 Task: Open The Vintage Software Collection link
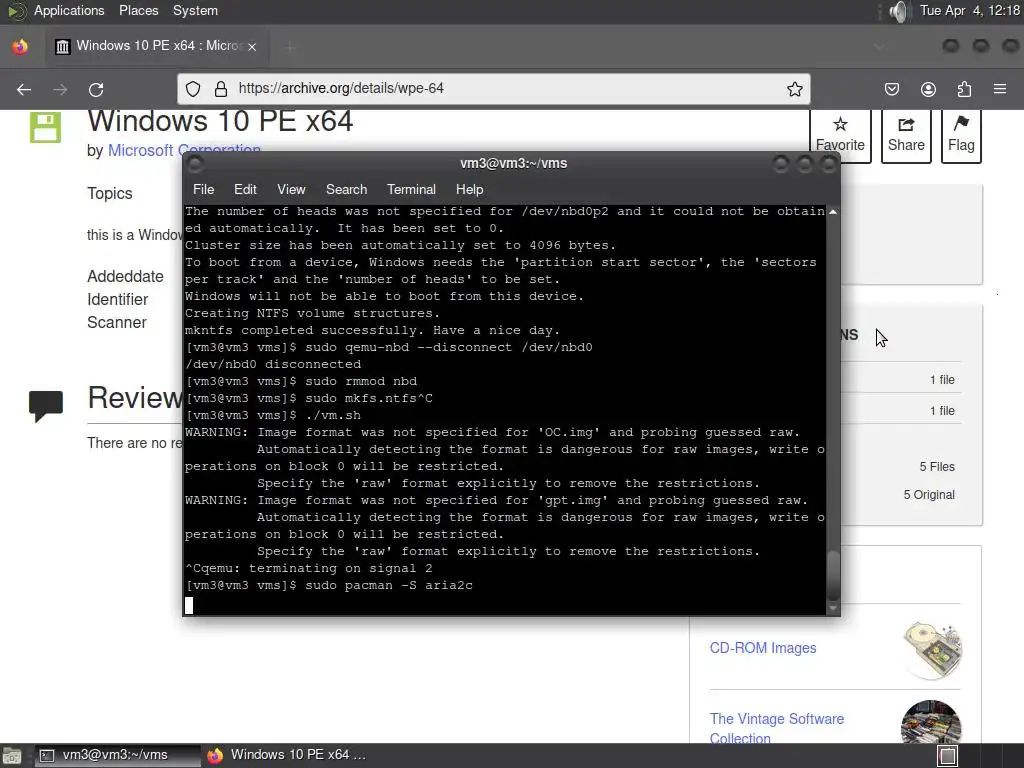(x=776, y=728)
